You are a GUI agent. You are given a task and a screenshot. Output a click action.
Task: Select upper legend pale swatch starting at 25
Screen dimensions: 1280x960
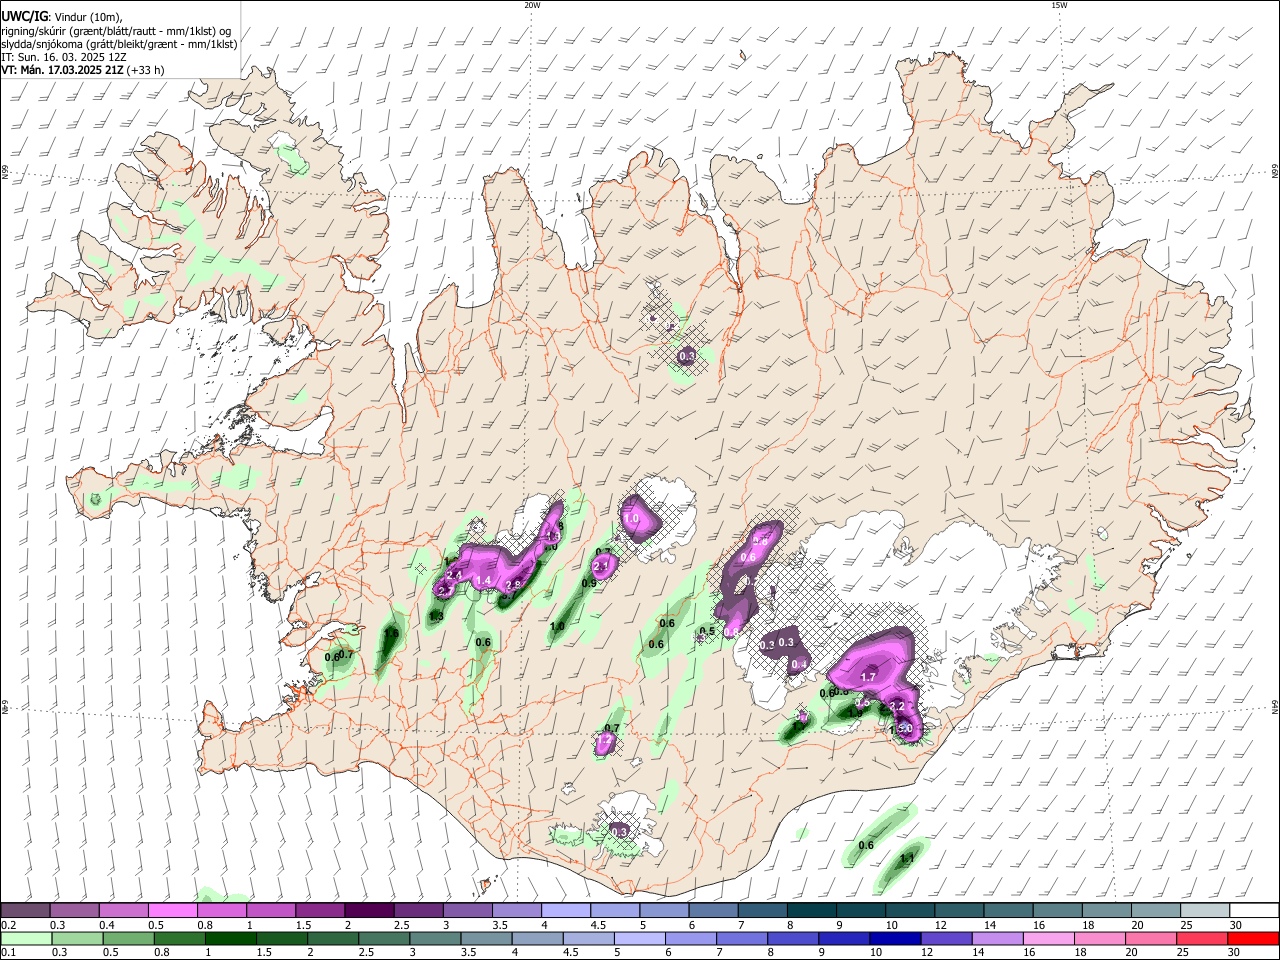(x=1203, y=910)
